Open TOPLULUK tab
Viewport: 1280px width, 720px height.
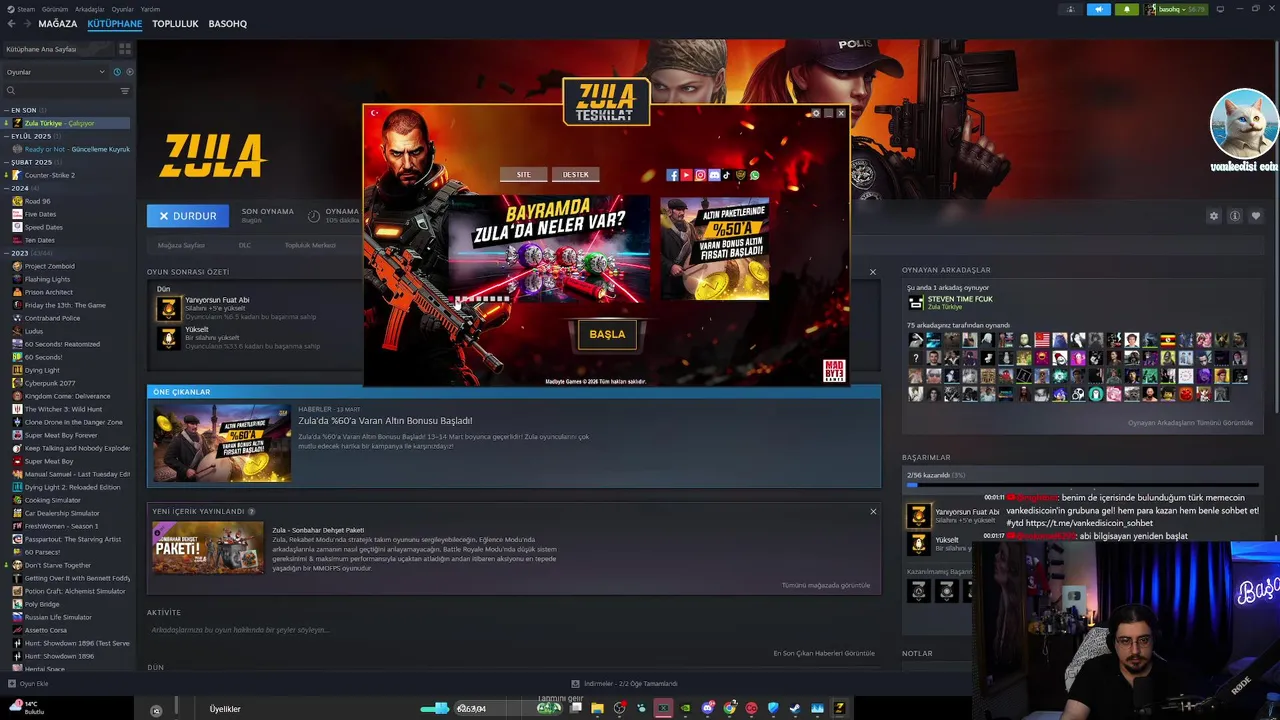175,23
